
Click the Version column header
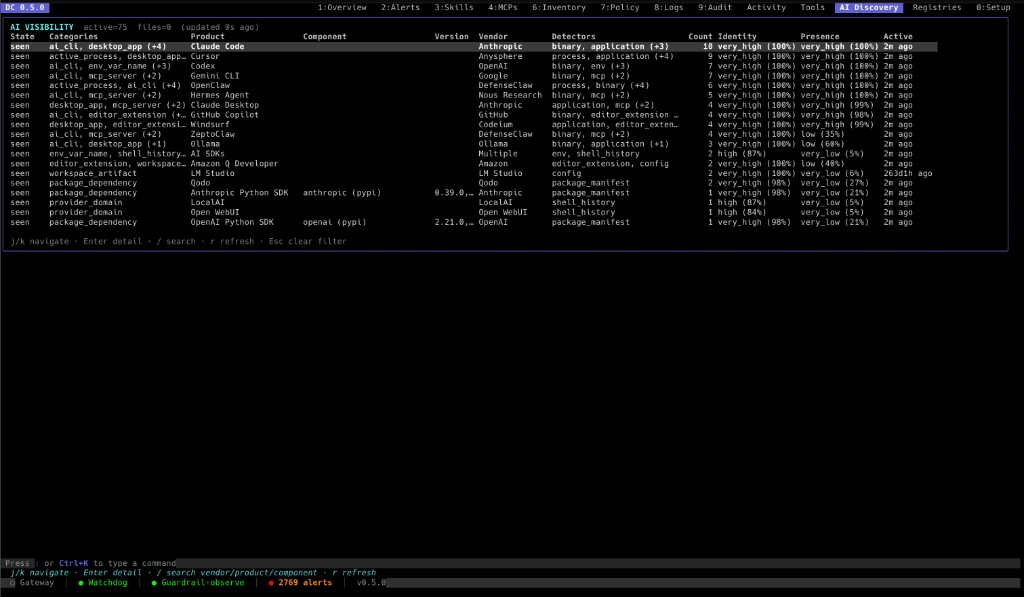tap(451, 37)
